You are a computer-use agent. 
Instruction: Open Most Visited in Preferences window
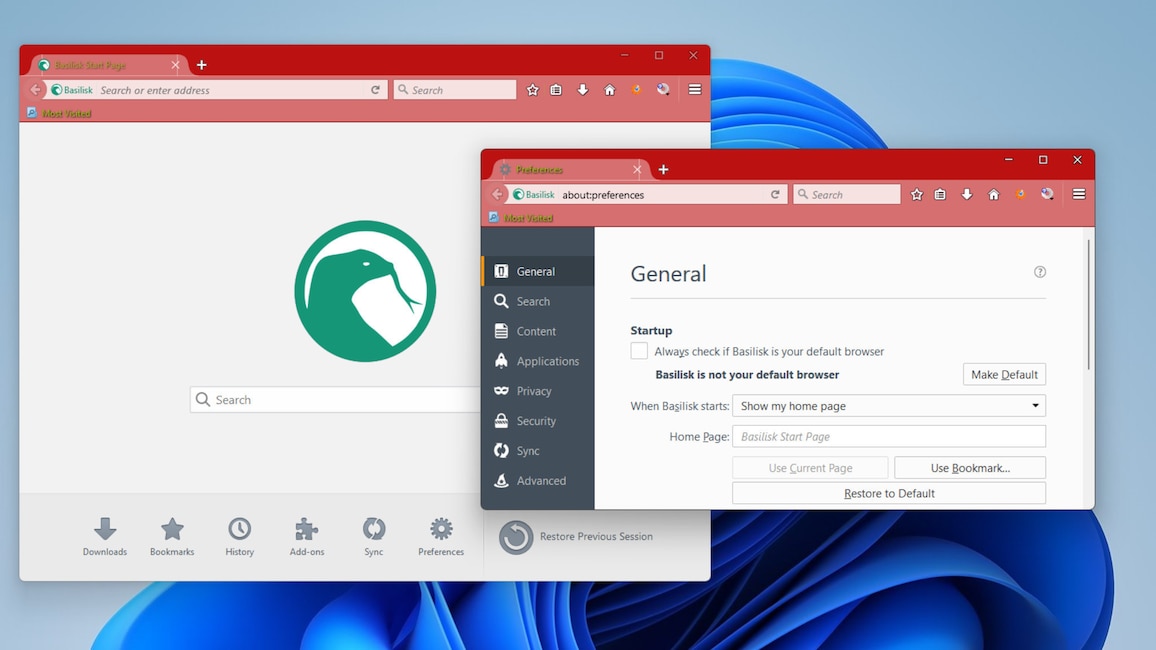pos(520,217)
